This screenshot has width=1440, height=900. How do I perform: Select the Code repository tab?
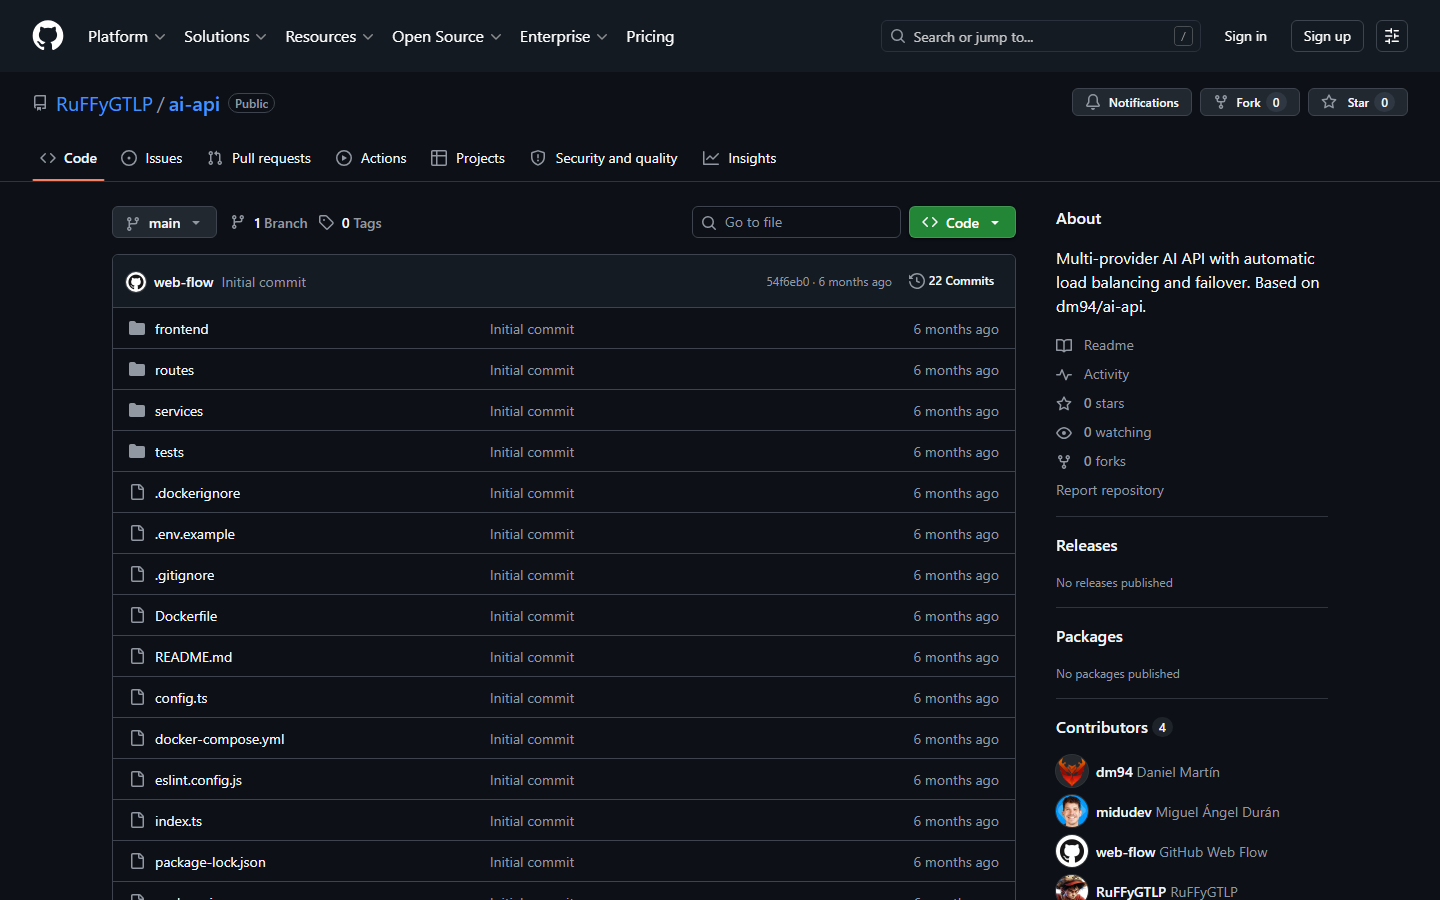(68, 158)
